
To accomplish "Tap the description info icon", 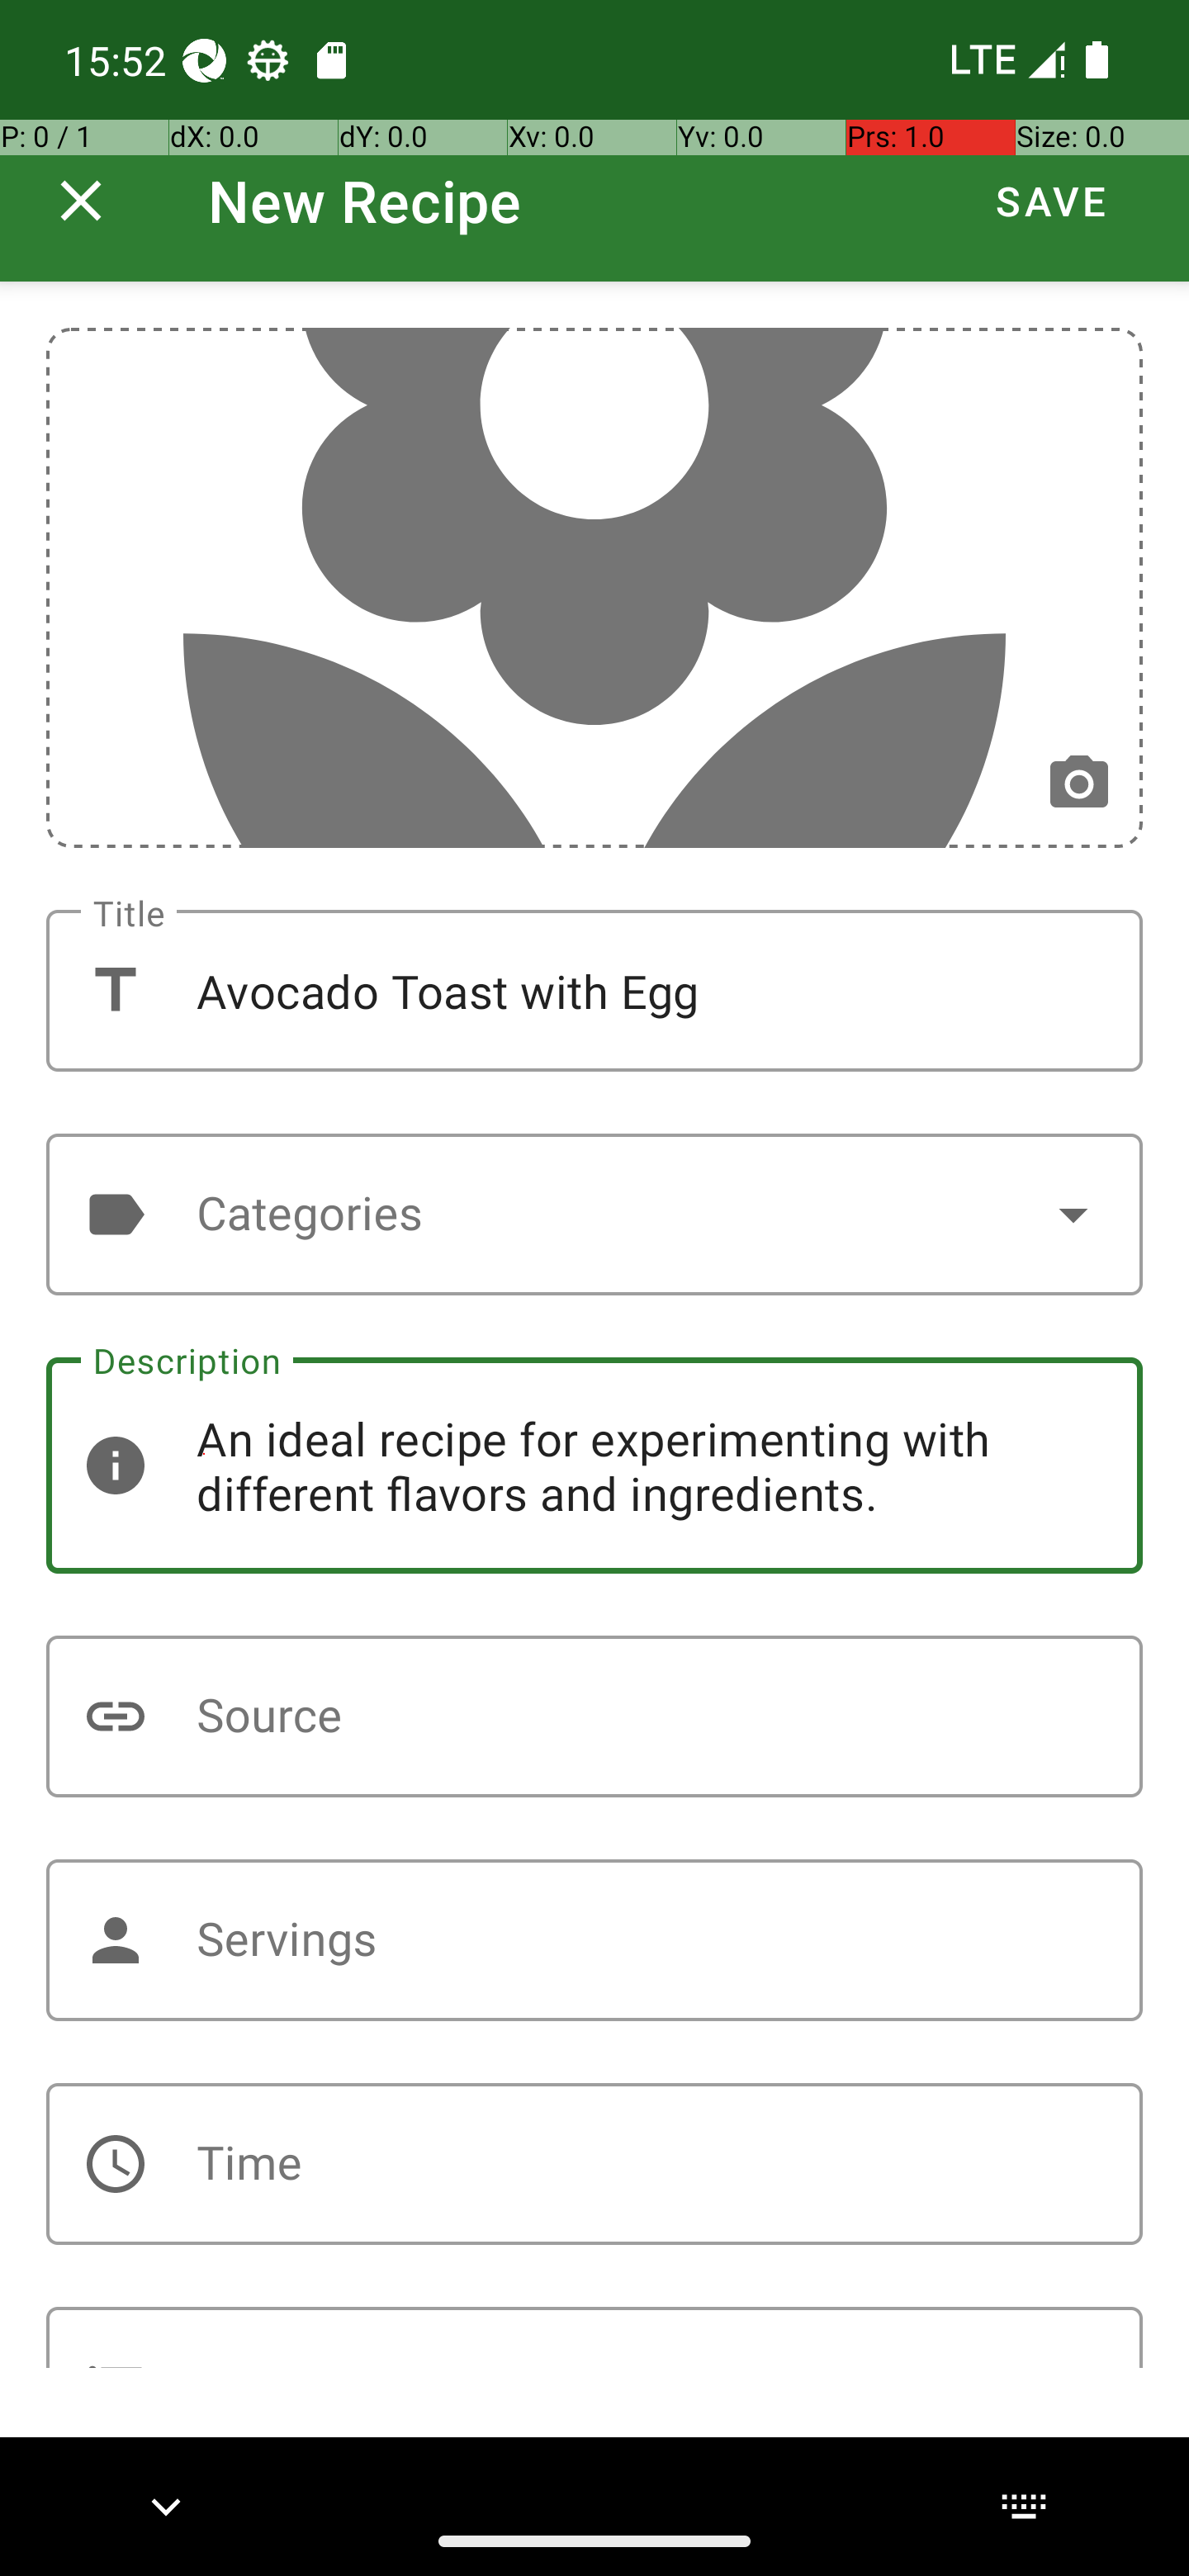I will click(116, 1465).
